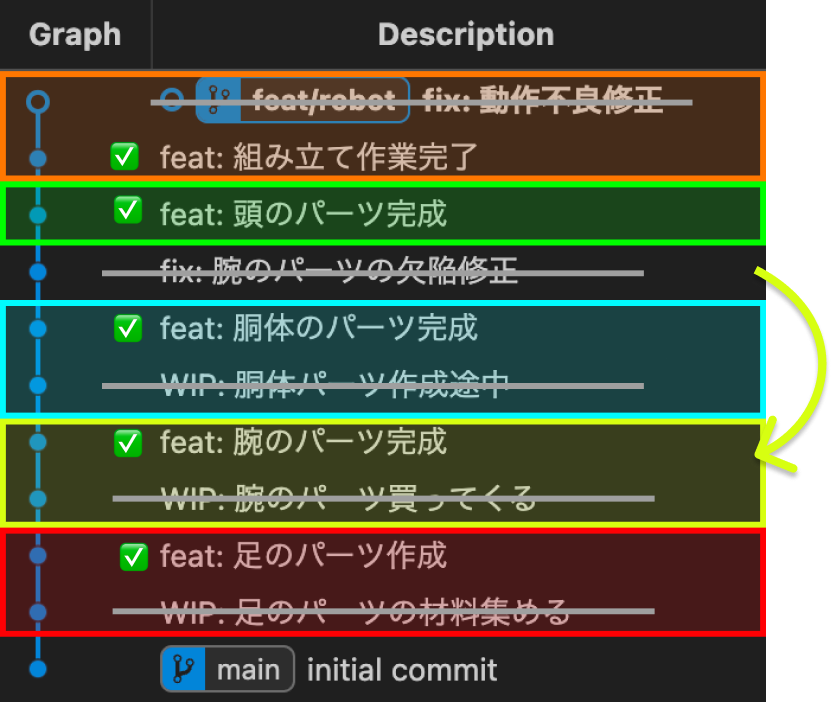The height and width of the screenshot is (702, 832).
Task: Click the graph node for initial commit
Action: tap(38, 669)
